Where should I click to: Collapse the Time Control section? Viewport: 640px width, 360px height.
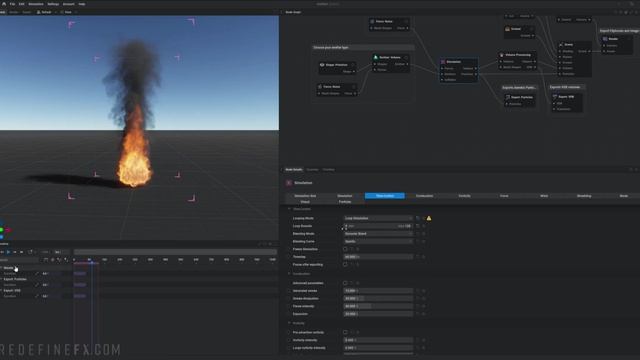point(289,209)
